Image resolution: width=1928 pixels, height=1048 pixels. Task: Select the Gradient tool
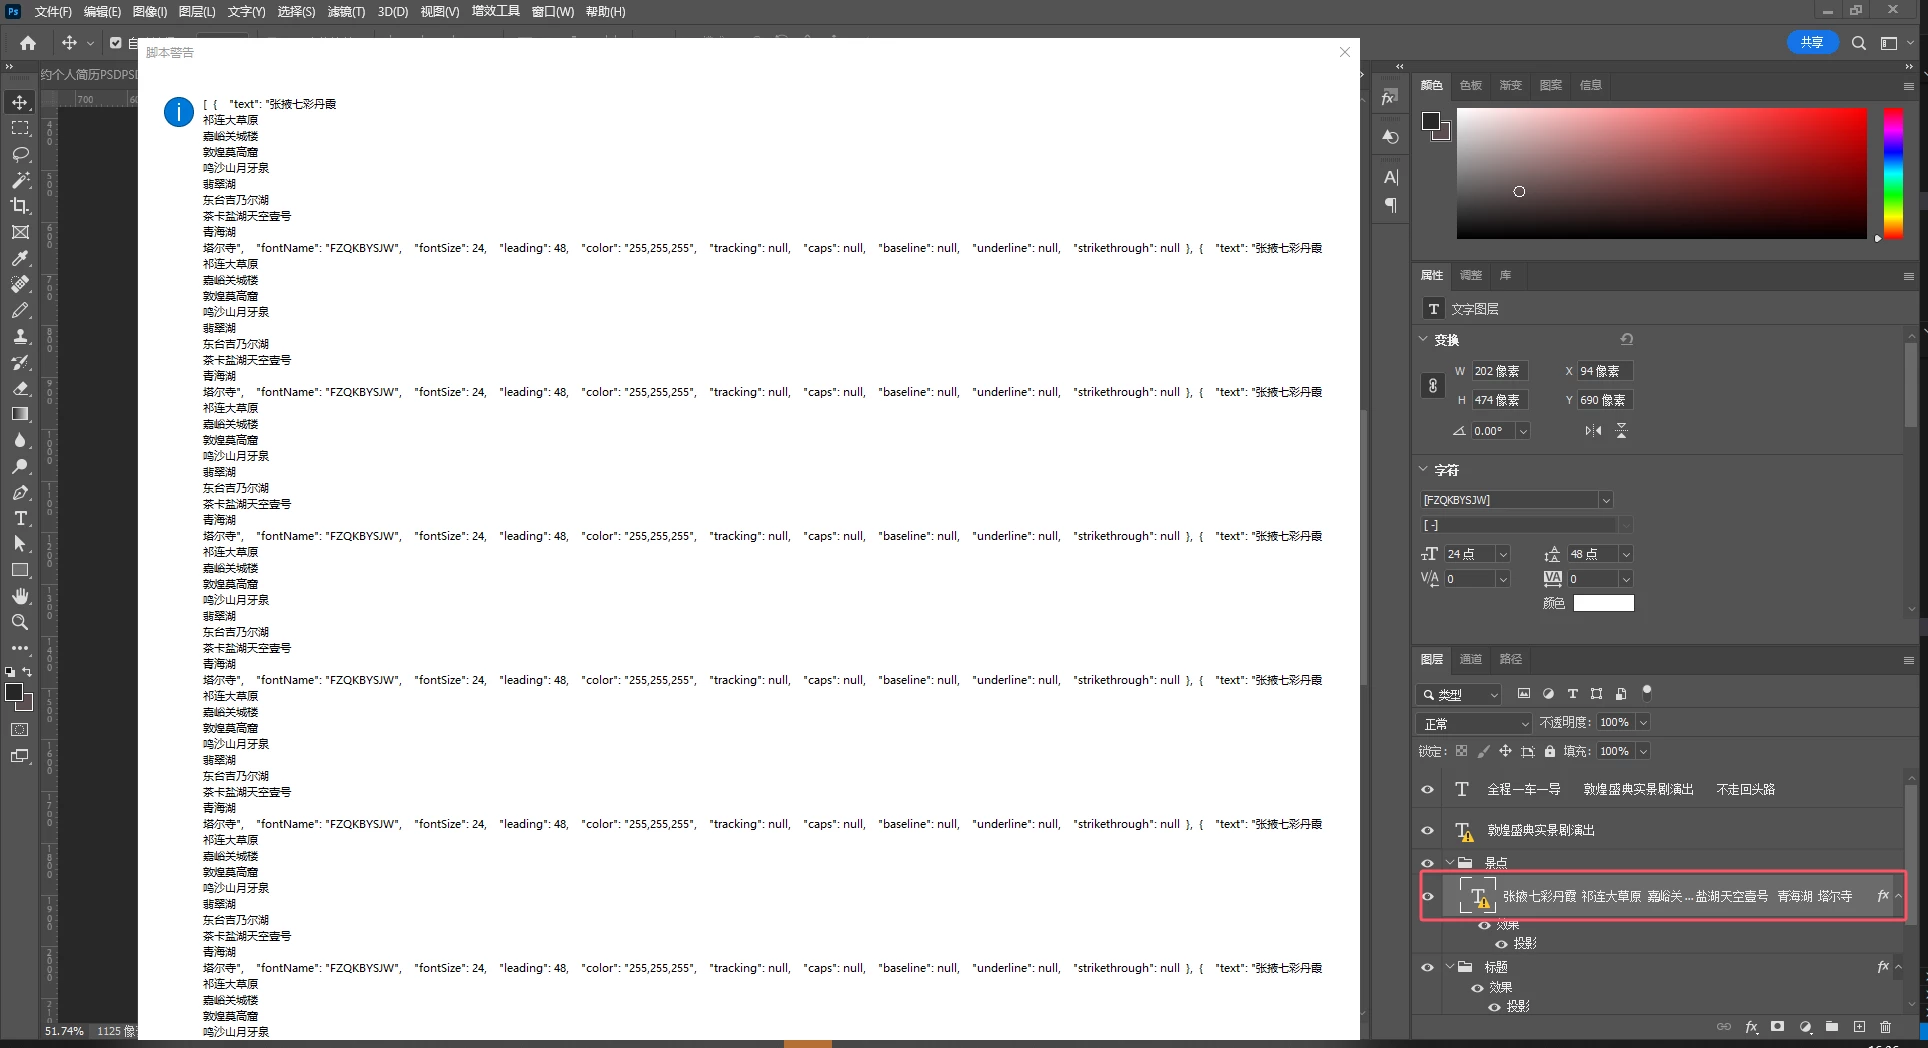tap(20, 414)
